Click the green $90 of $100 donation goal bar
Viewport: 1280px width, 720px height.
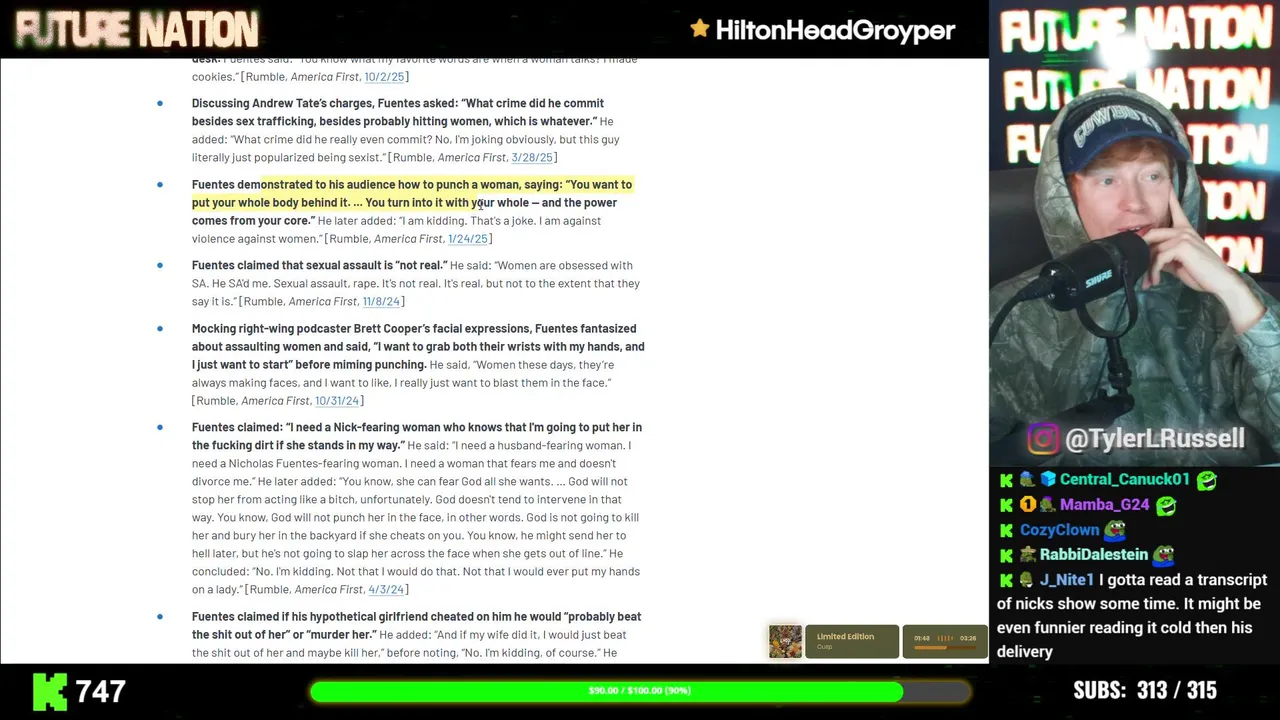[x=639, y=691]
